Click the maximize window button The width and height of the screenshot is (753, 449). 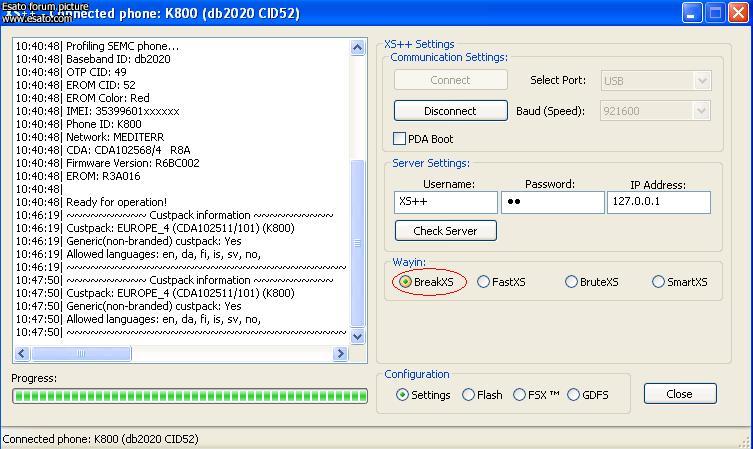pyautogui.click(x=716, y=12)
